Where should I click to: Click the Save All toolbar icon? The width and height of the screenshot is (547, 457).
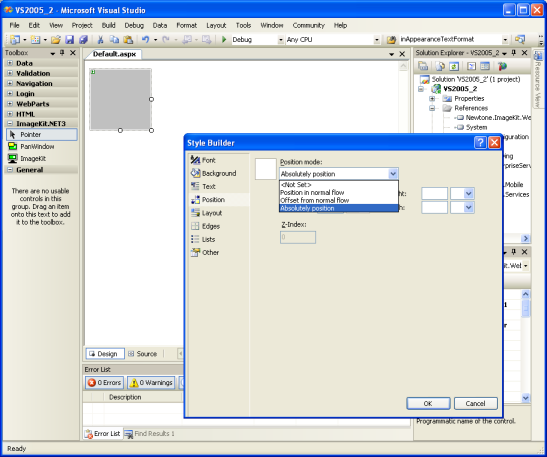coord(83,39)
